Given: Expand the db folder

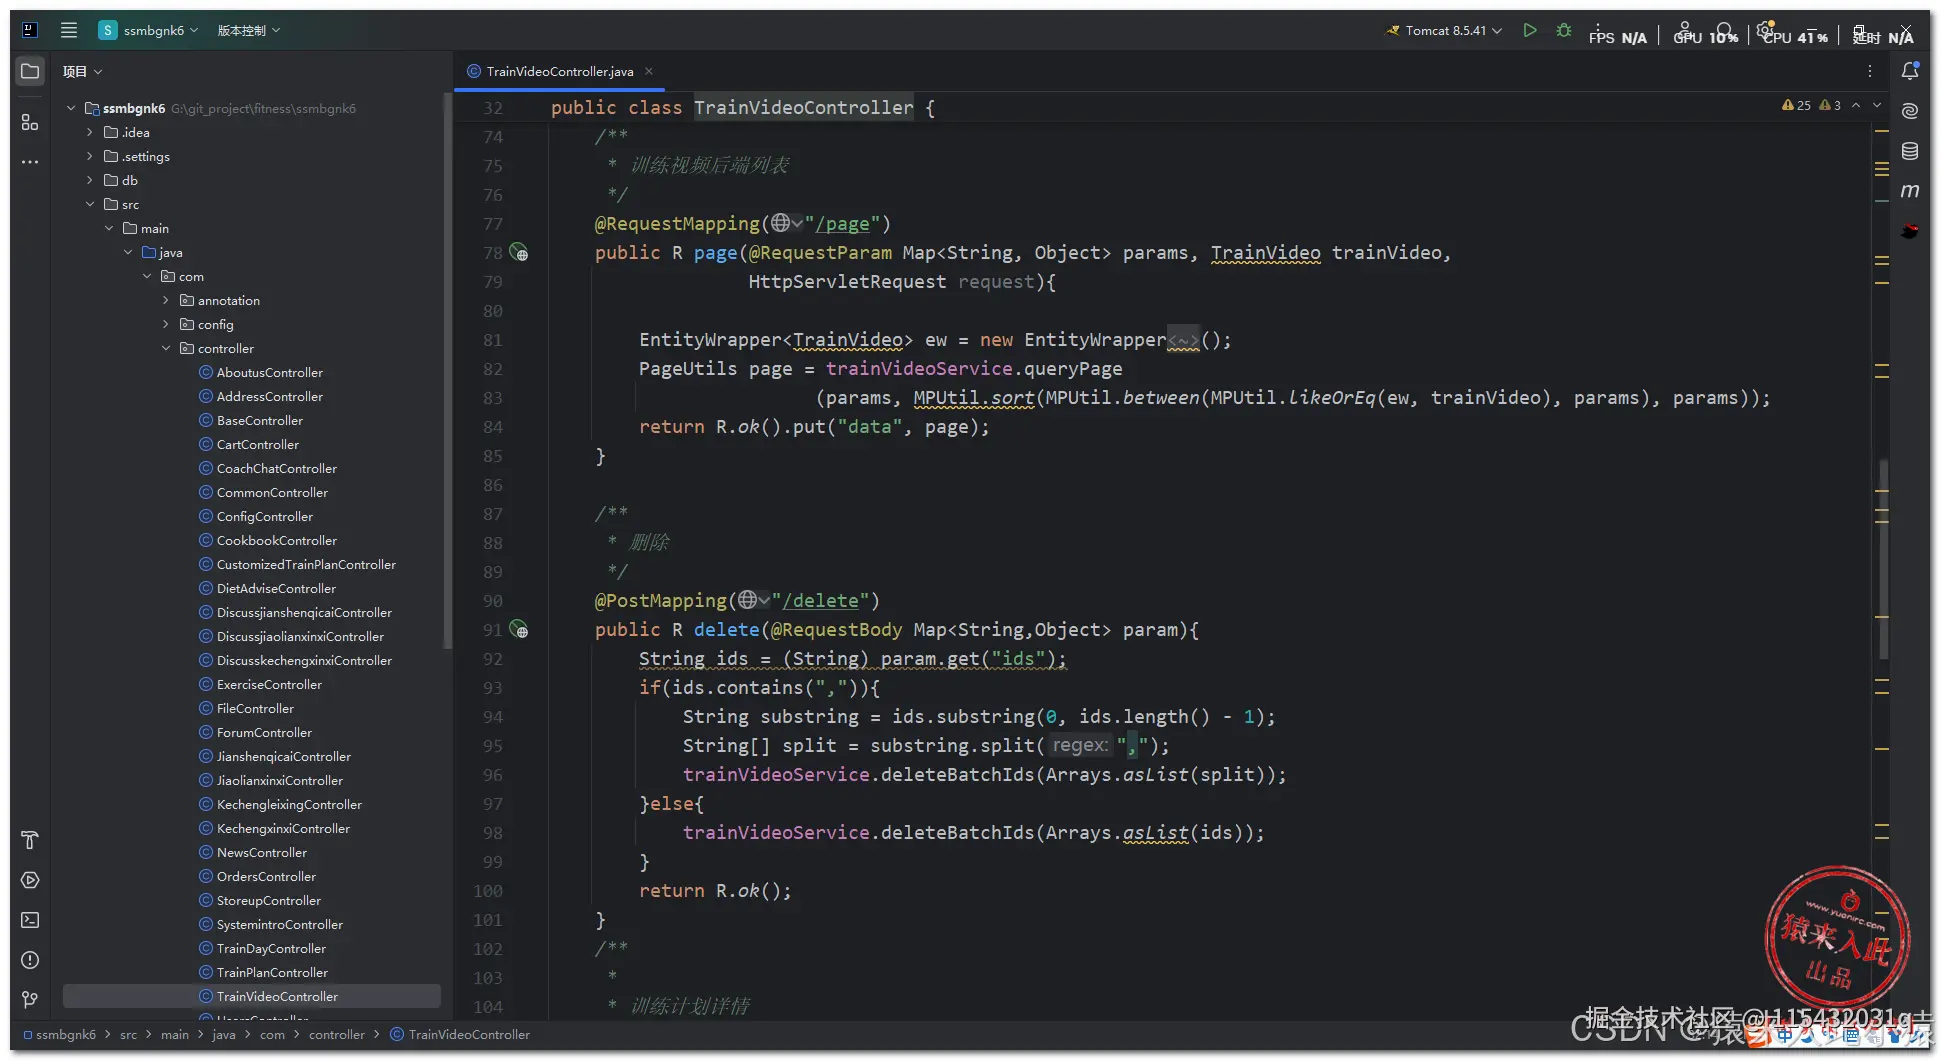Looking at the screenshot, I should (90, 180).
